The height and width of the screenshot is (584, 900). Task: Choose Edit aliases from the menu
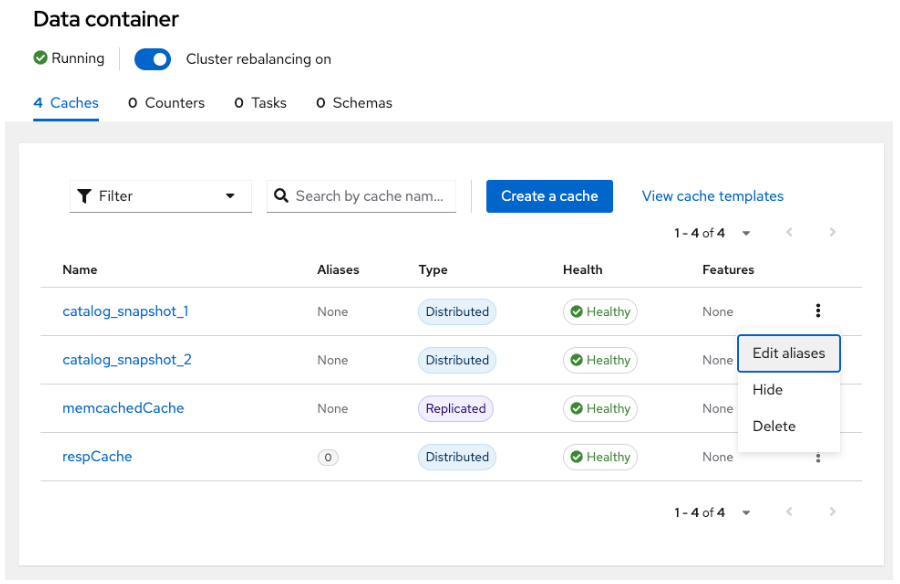pyautogui.click(x=789, y=353)
